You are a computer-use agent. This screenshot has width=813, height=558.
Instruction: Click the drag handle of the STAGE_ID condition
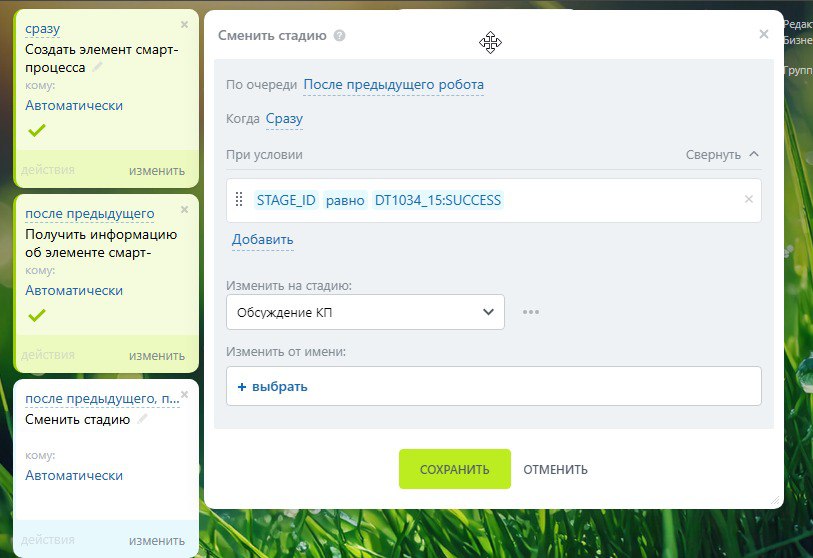(x=239, y=200)
